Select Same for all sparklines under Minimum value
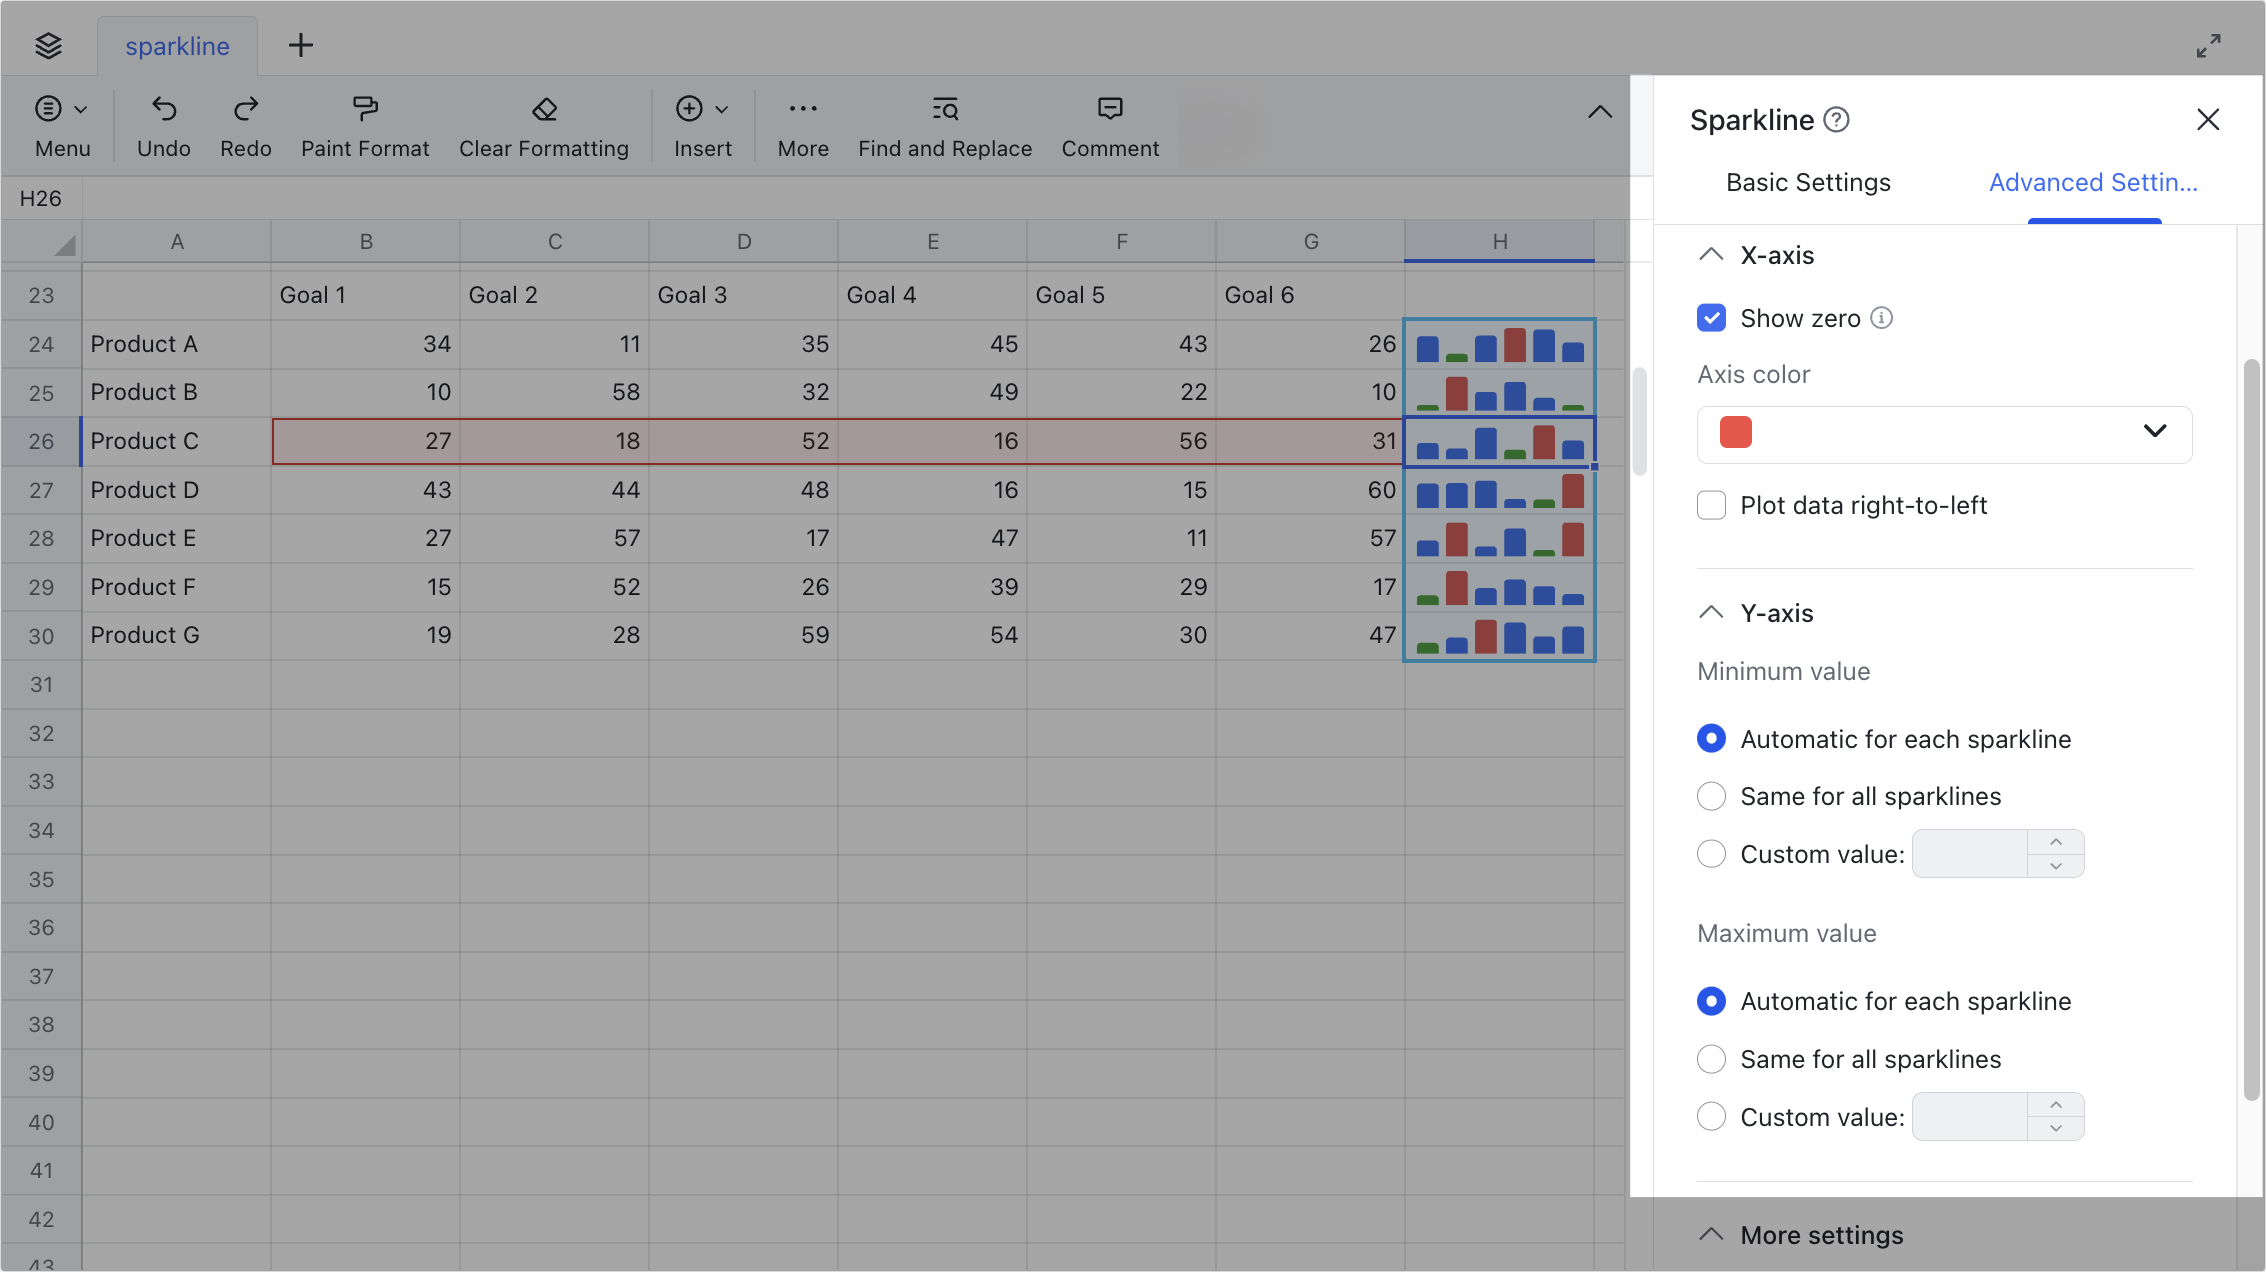2266x1272 pixels. point(1711,796)
